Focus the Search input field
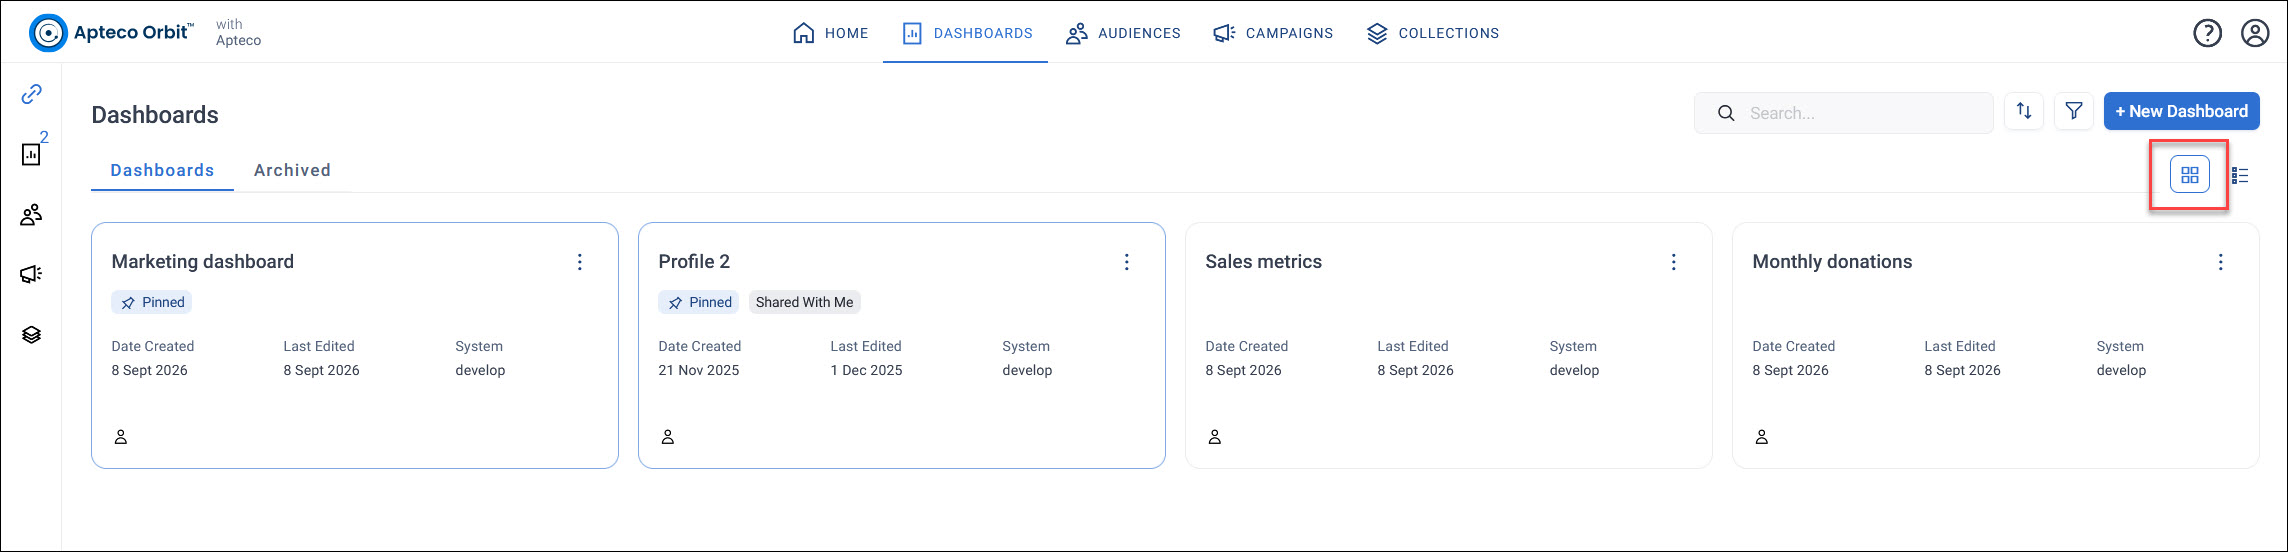 click(1844, 113)
